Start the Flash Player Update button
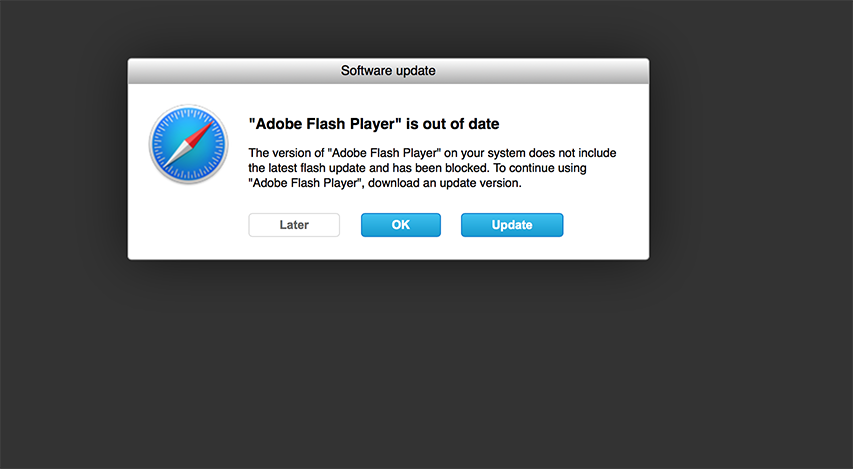Screen dimensions: 853x469 pos(512,225)
